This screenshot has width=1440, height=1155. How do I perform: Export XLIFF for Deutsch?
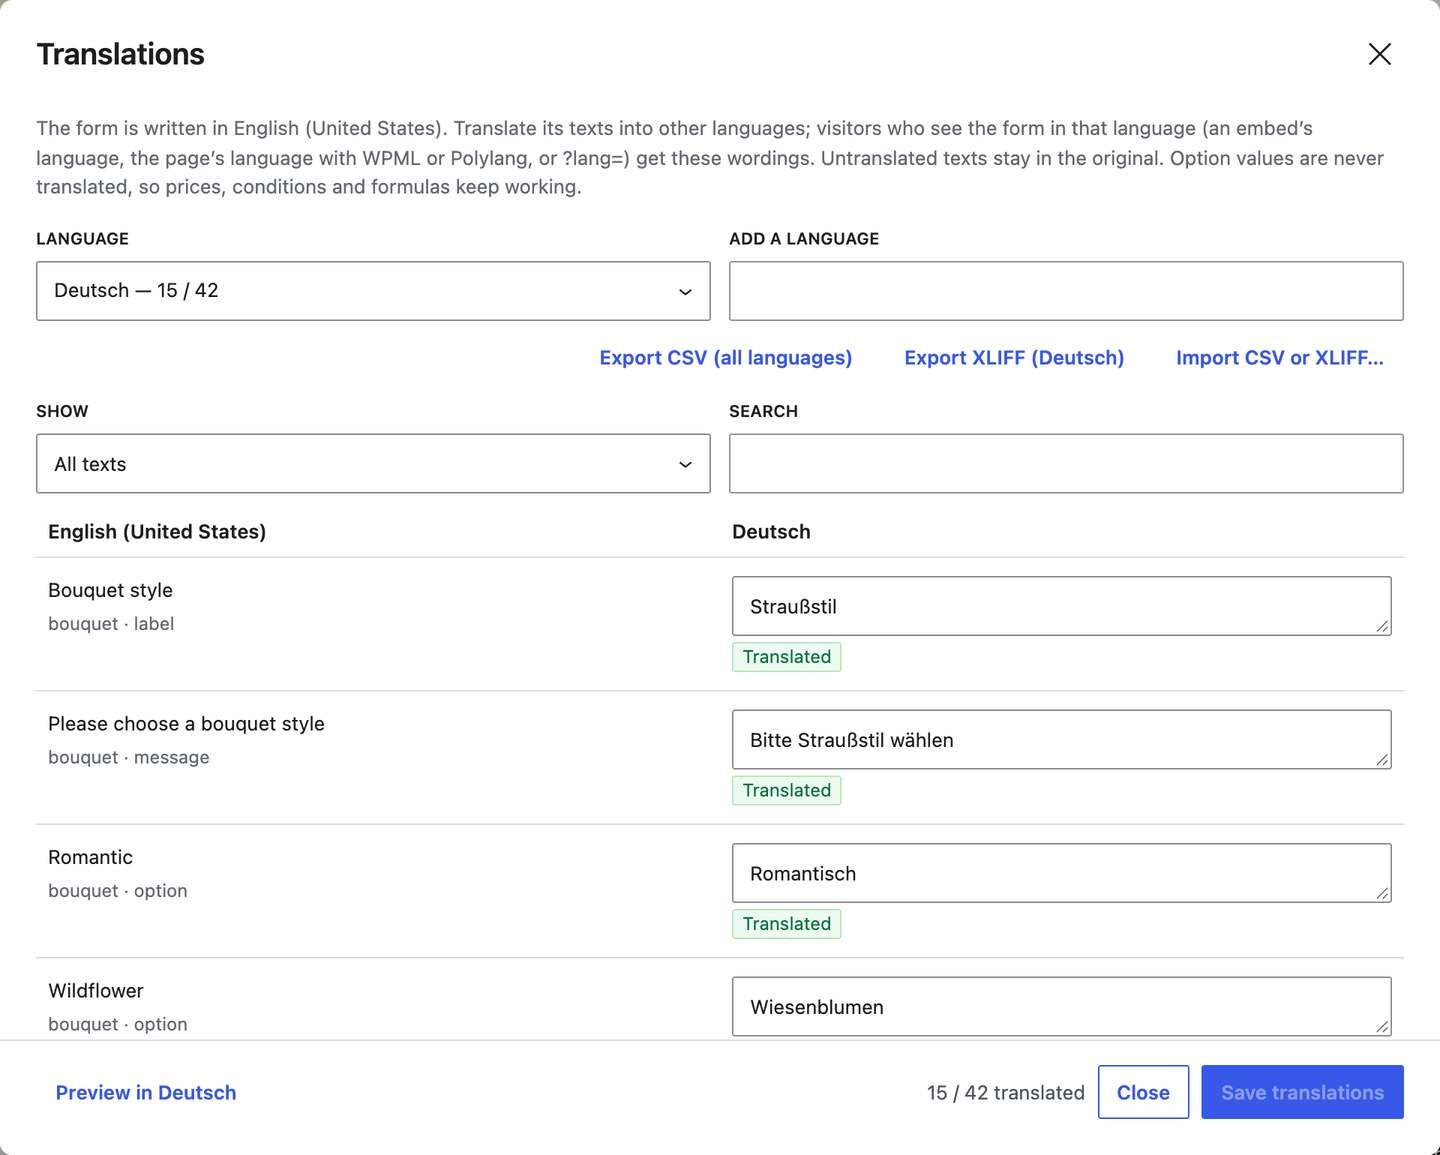coord(1014,358)
